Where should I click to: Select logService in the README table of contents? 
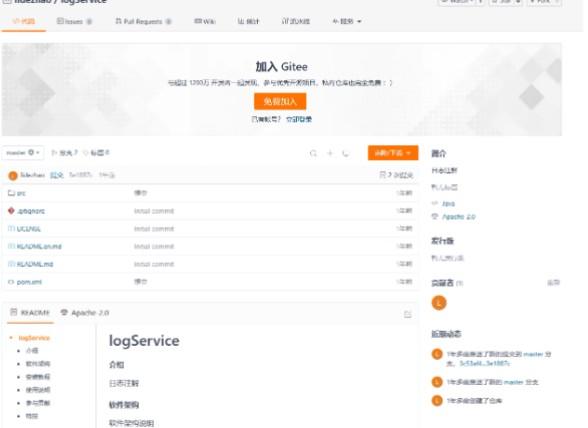(x=34, y=338)
